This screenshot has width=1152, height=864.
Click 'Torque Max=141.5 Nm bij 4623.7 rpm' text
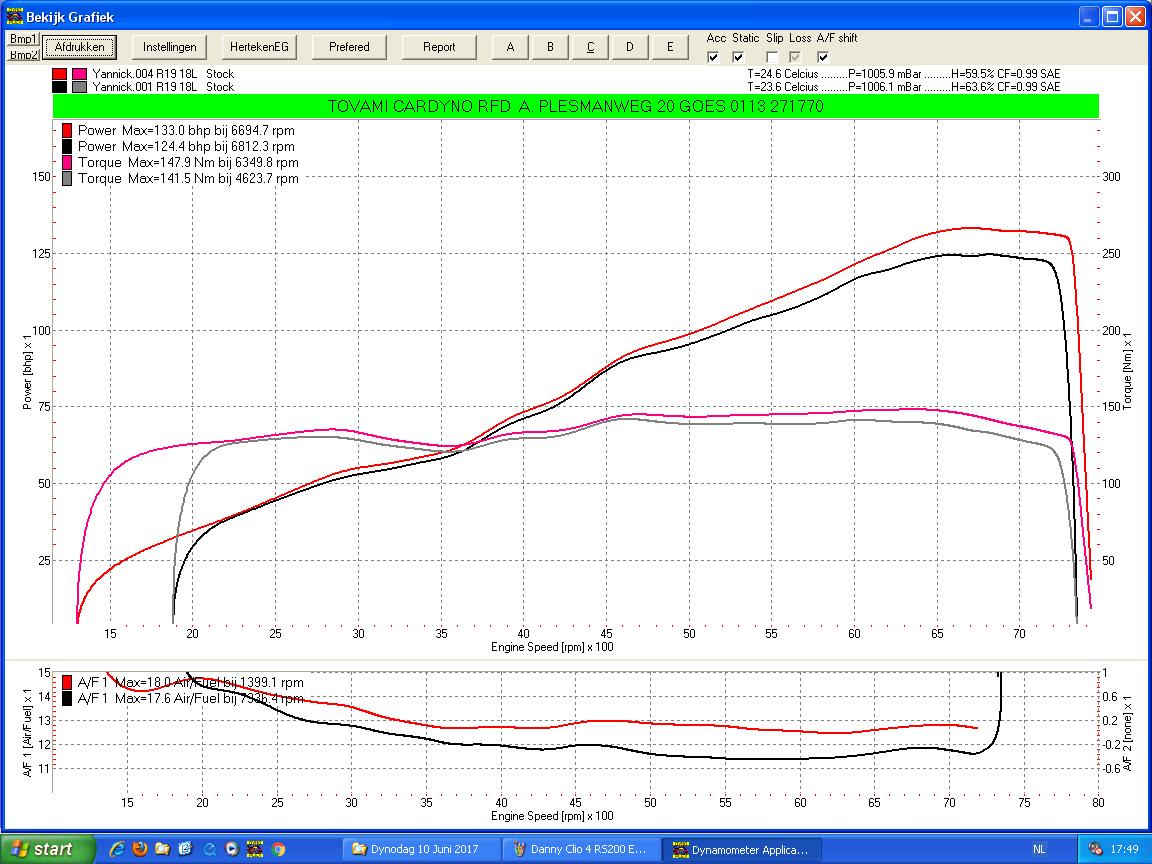pos(188,179)
